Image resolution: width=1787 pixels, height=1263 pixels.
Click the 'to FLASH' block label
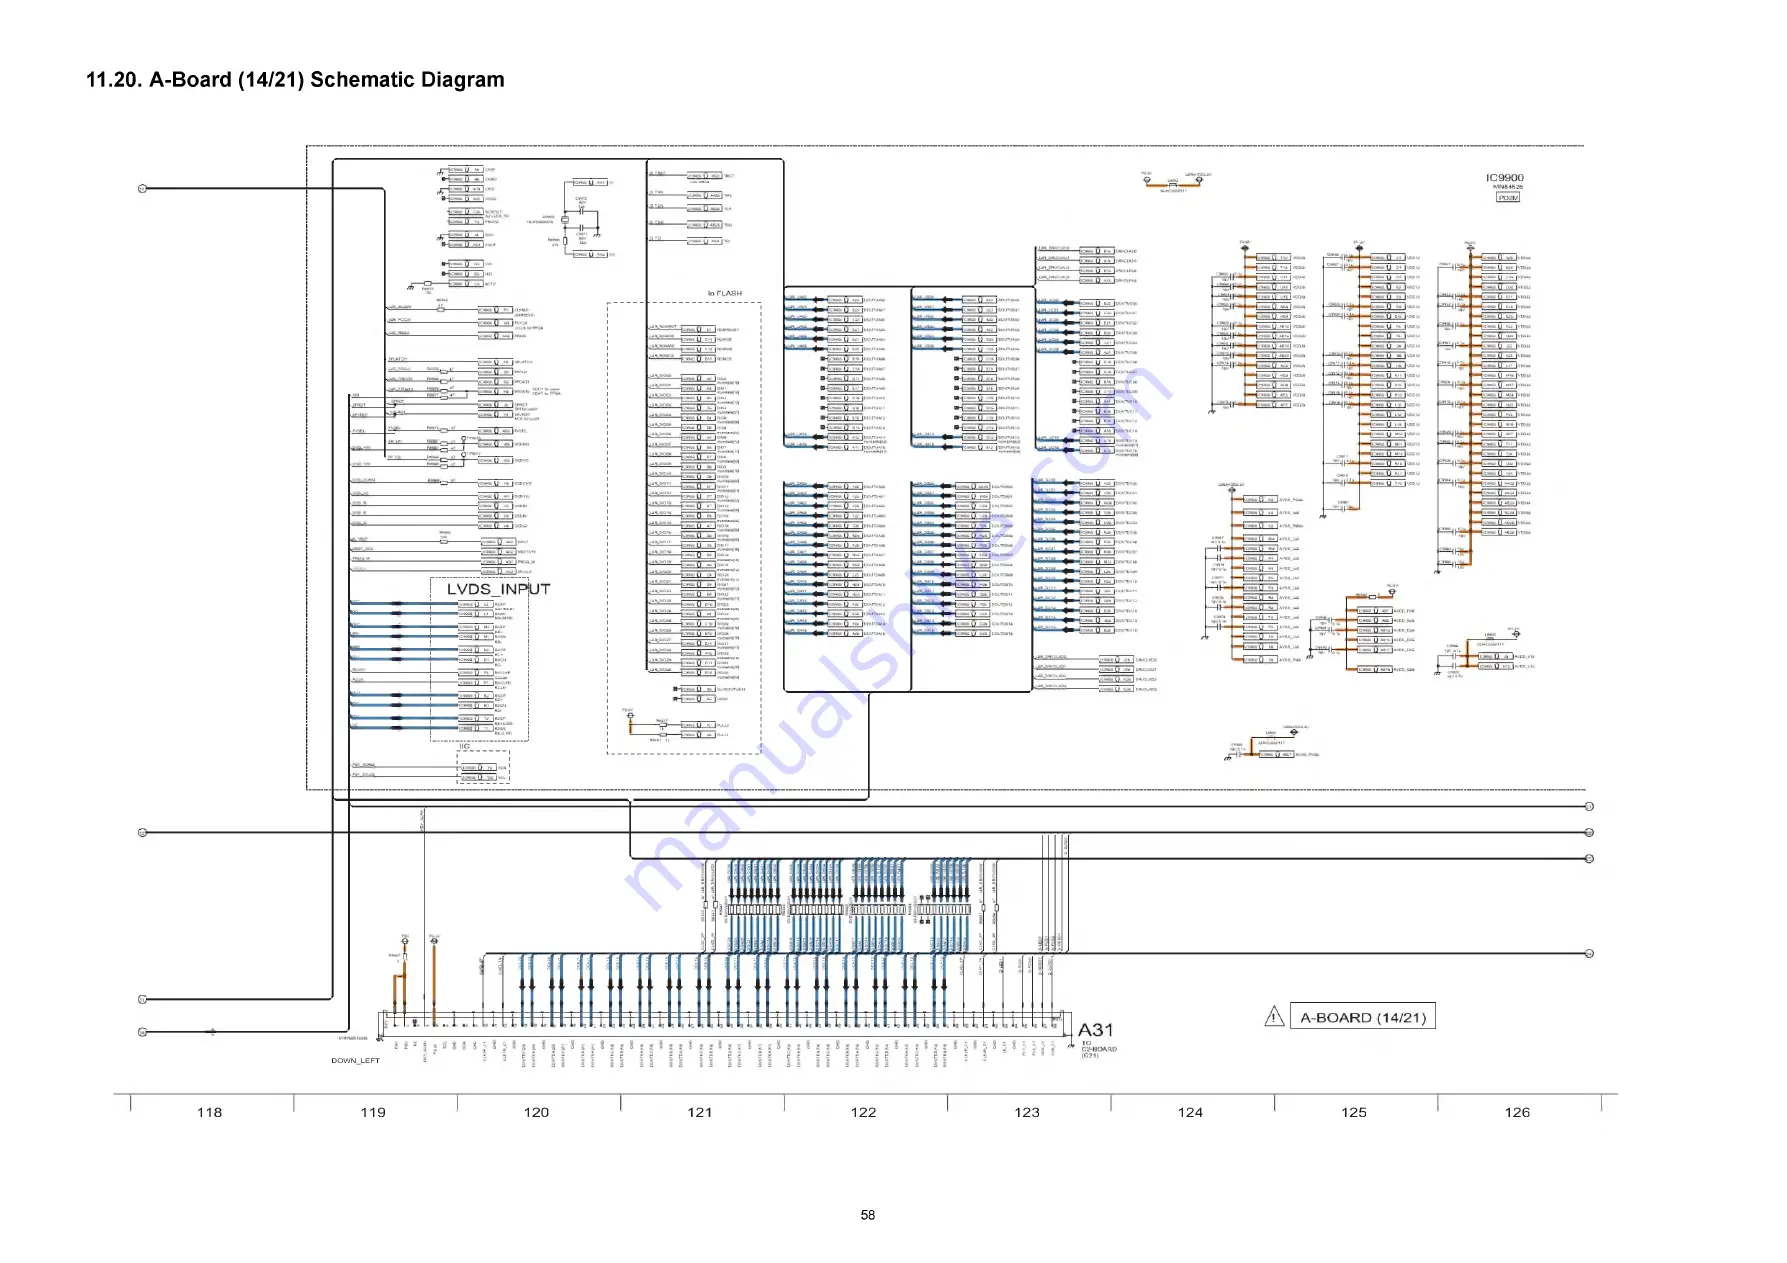click(x=725, y=294)
